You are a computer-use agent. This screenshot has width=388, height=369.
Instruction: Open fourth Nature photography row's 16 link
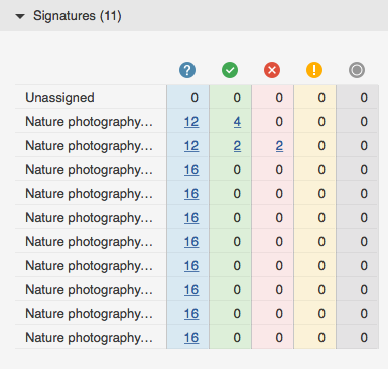click(191, 194)
